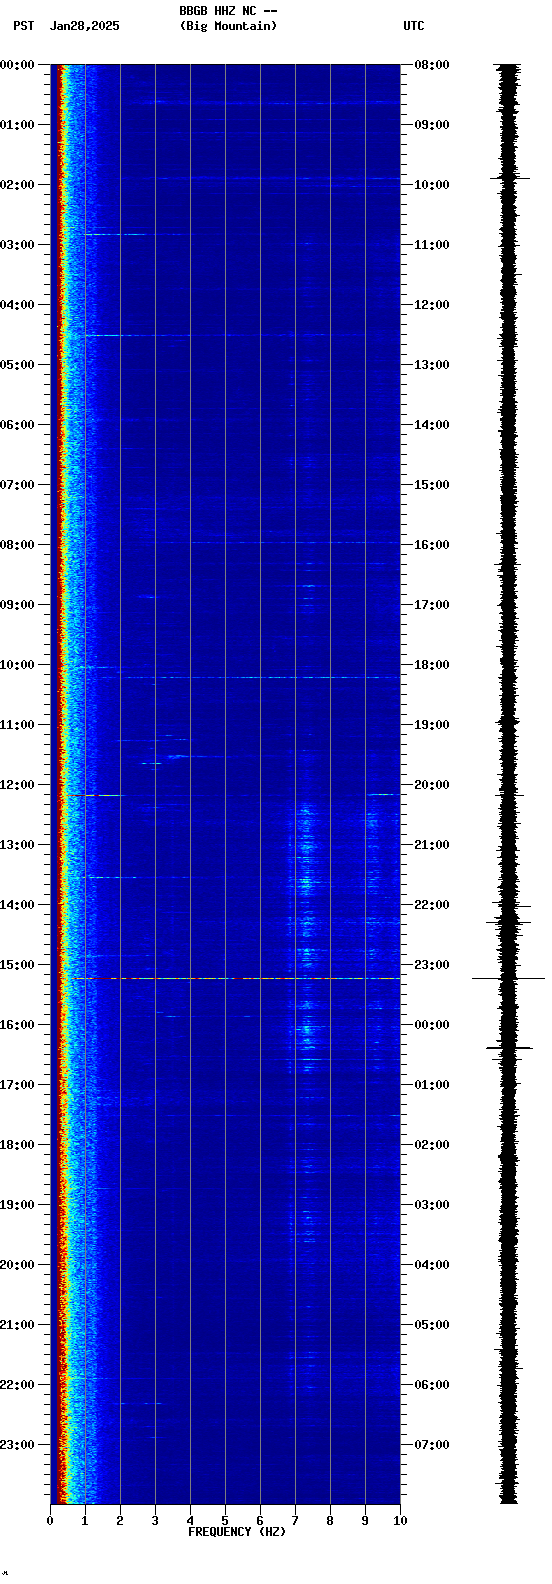The height and width of the screenshot is (1584, 552).
Task: Click the UTC '17:00' time label
Action: pyautogui.click(x=432, y=605)
